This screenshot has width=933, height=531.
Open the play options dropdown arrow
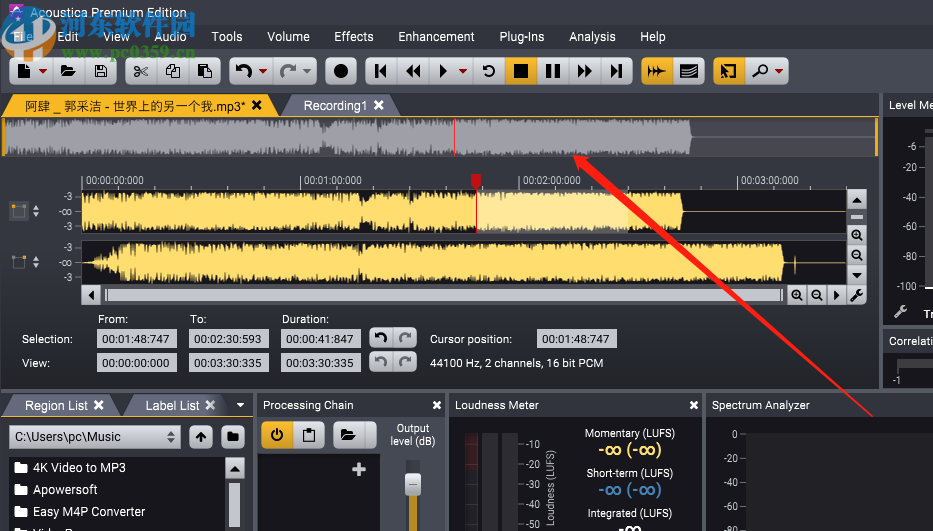(462, 71)
